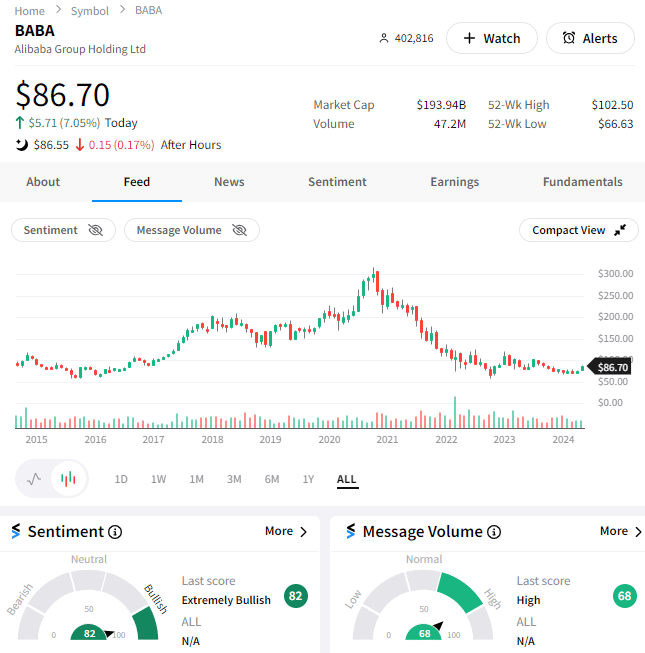Go to Home breadcrumb link

(30, 10)
